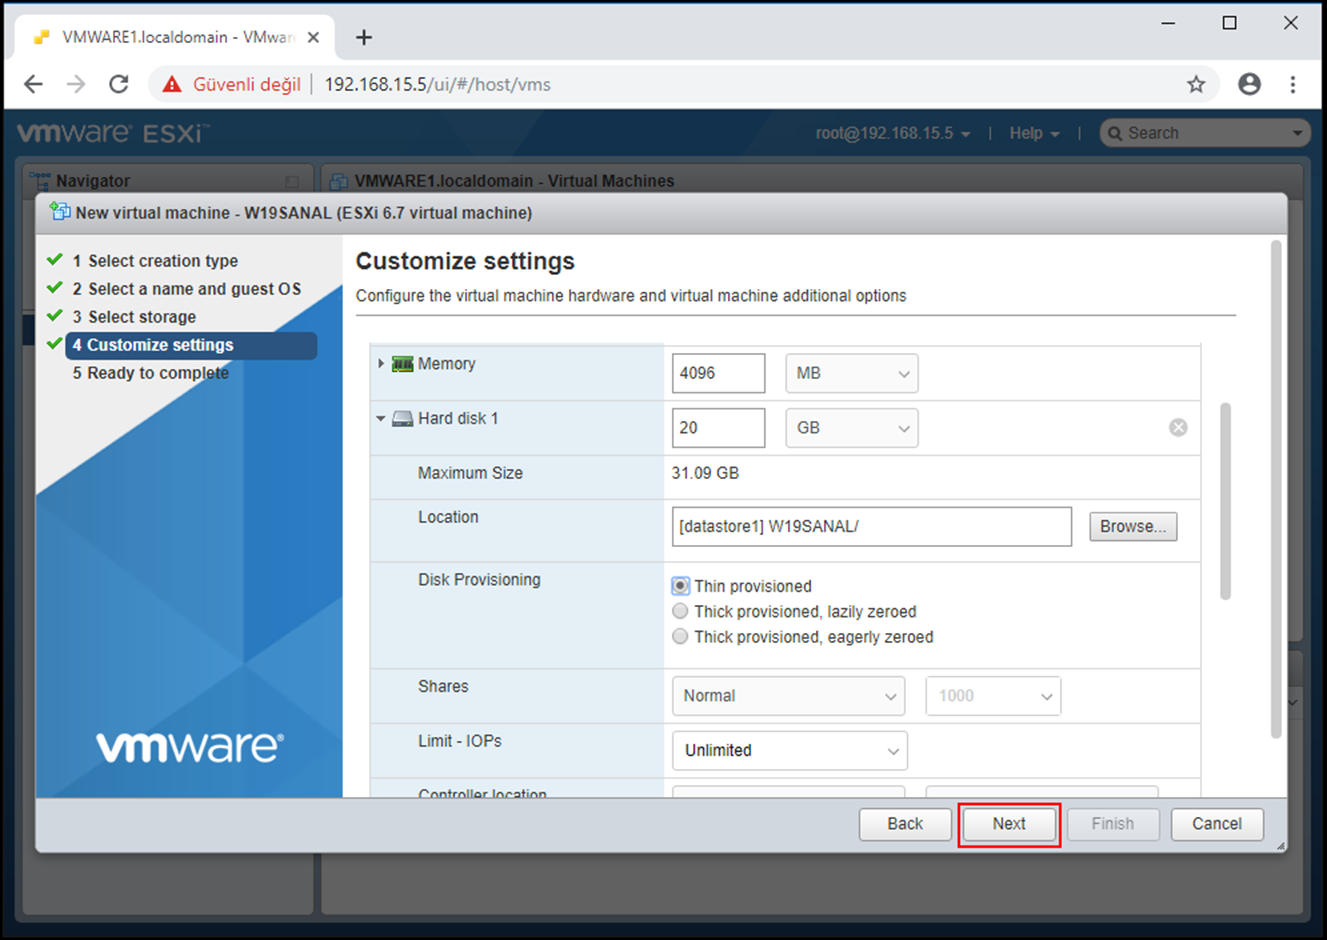Reload the ESXi web page

(x=119, y=84)
